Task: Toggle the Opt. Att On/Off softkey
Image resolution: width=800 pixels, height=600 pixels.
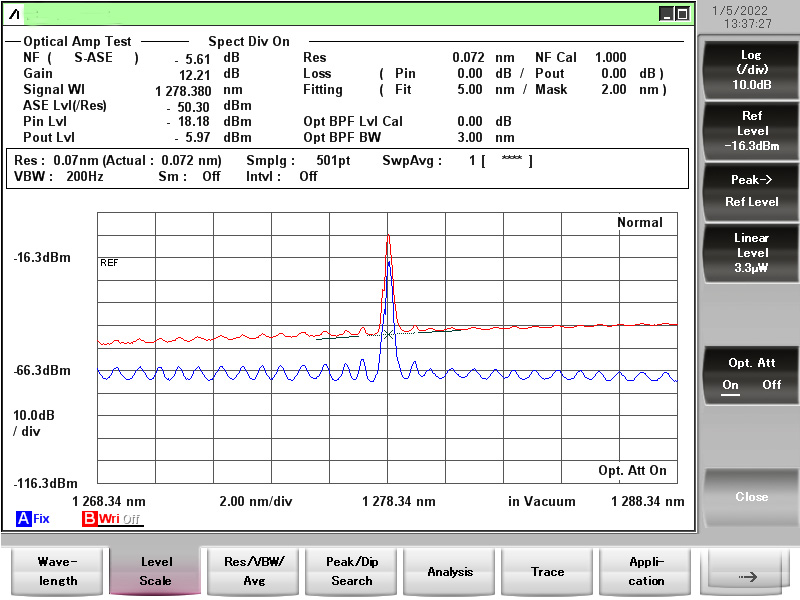Action: 751,373
